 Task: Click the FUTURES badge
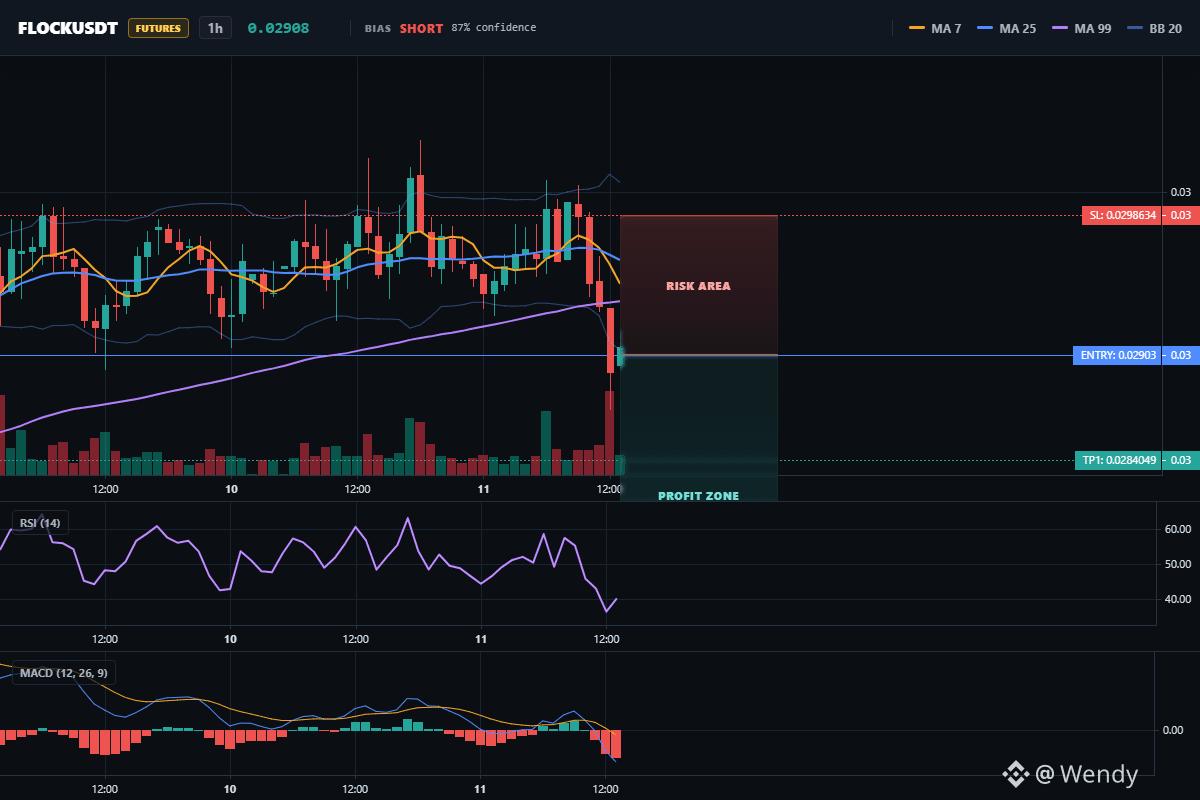click(158, 28)
